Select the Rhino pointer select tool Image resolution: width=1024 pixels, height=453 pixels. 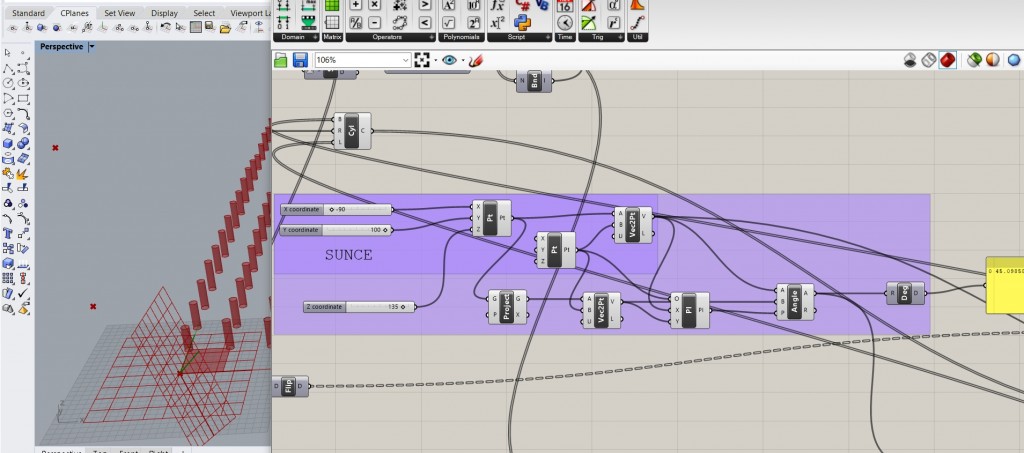click(8, 52)
